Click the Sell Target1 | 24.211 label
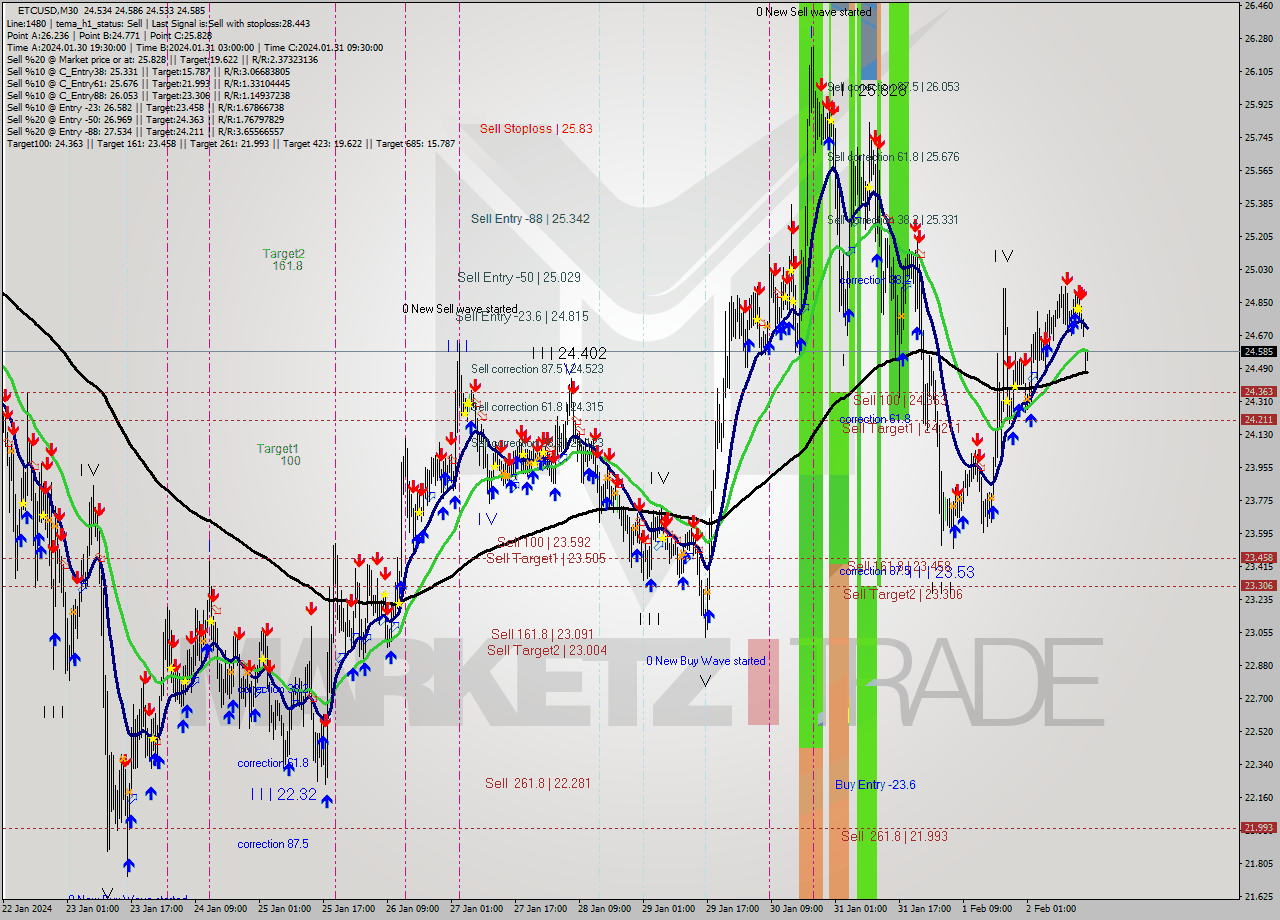The image size is (1280, 920). pos(902,429)
